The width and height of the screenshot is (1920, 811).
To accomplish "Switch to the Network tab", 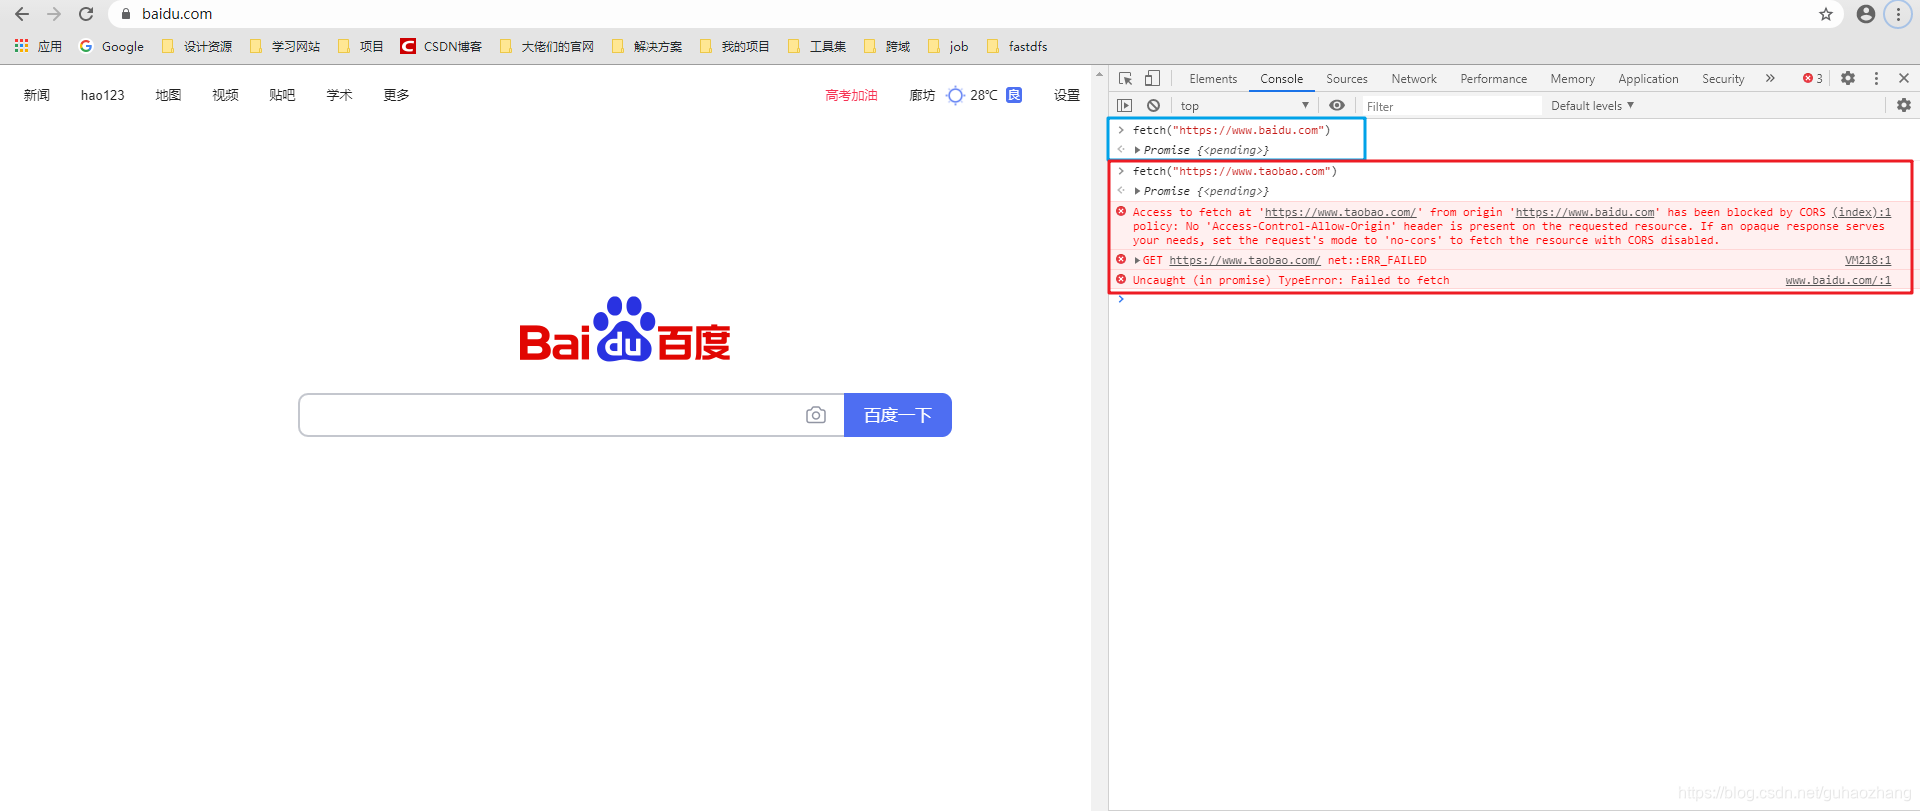I will (1413, 79).
